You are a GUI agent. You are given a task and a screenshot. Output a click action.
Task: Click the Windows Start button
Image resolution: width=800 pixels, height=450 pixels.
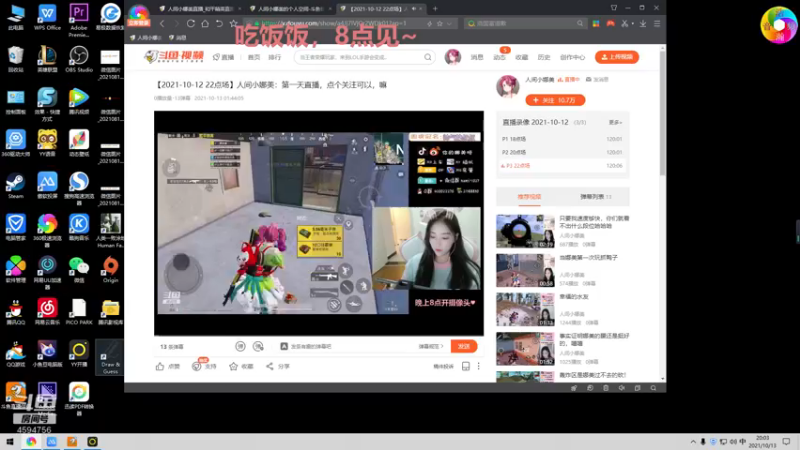tap(10, 441)
